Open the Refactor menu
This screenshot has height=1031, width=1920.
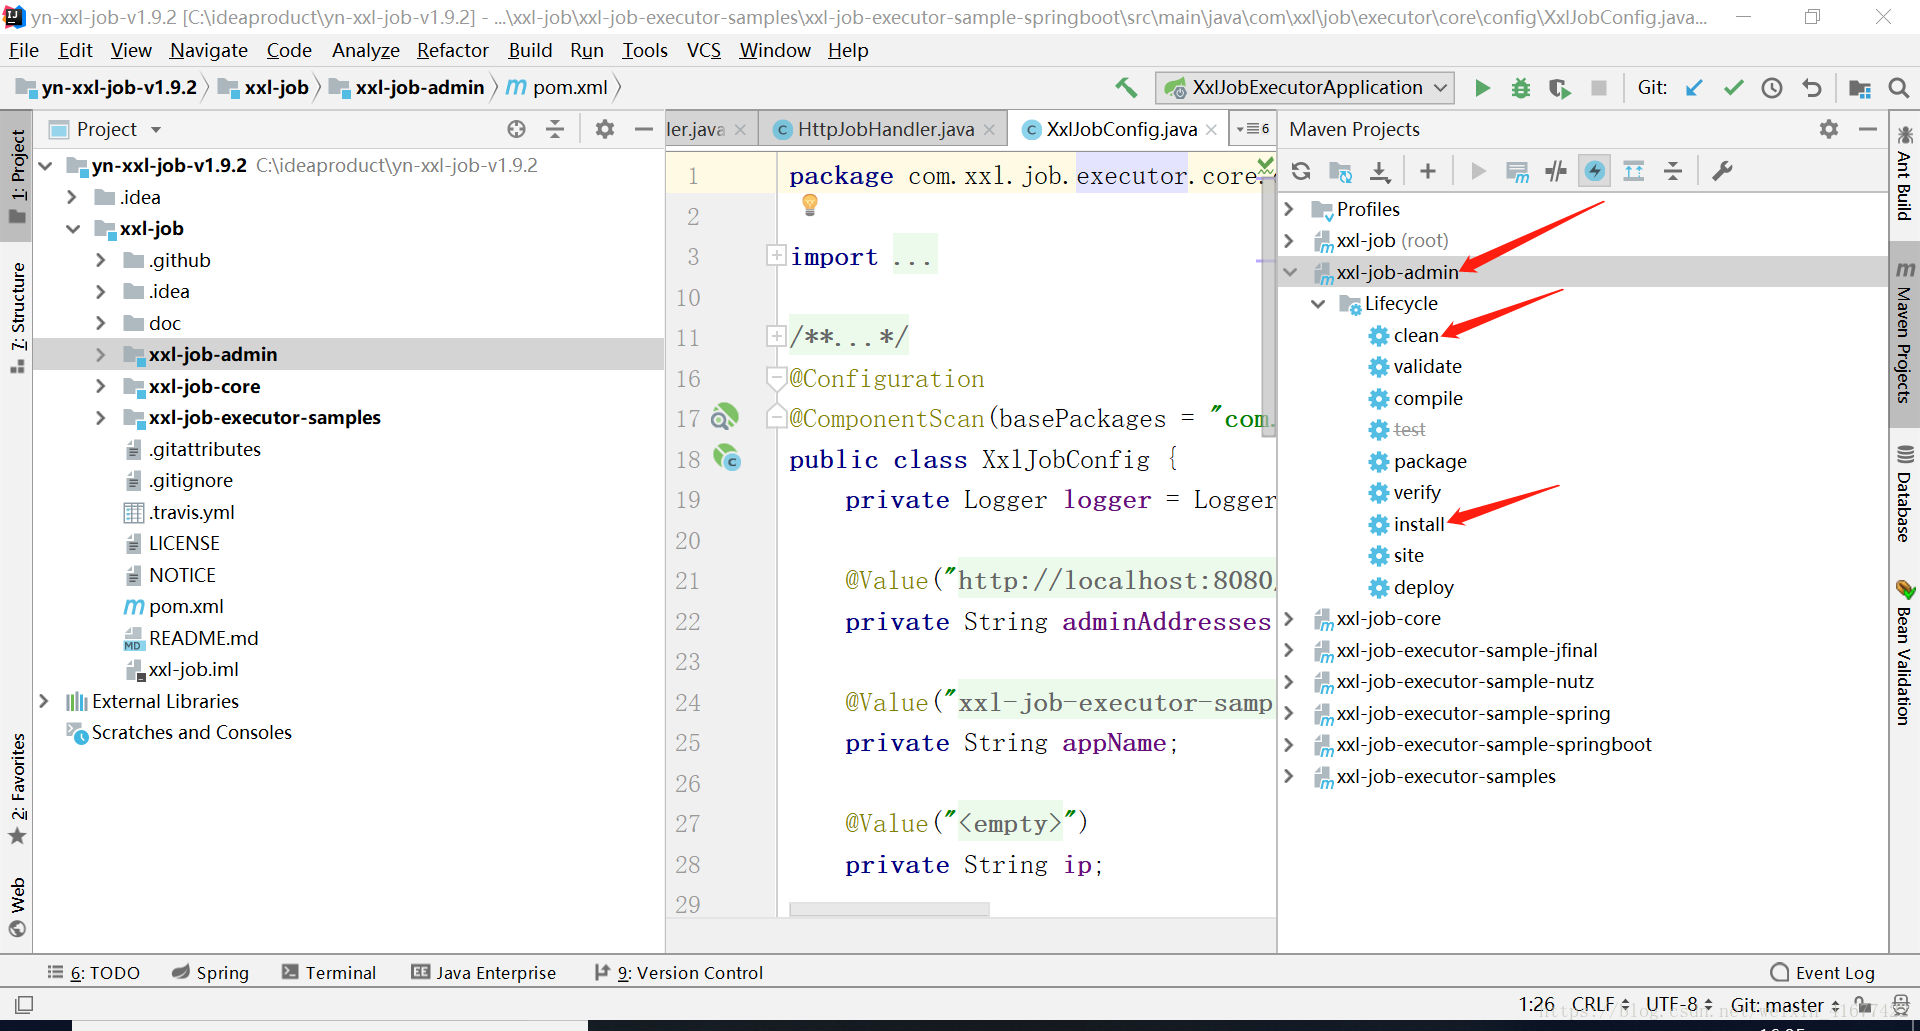[453, 50]
